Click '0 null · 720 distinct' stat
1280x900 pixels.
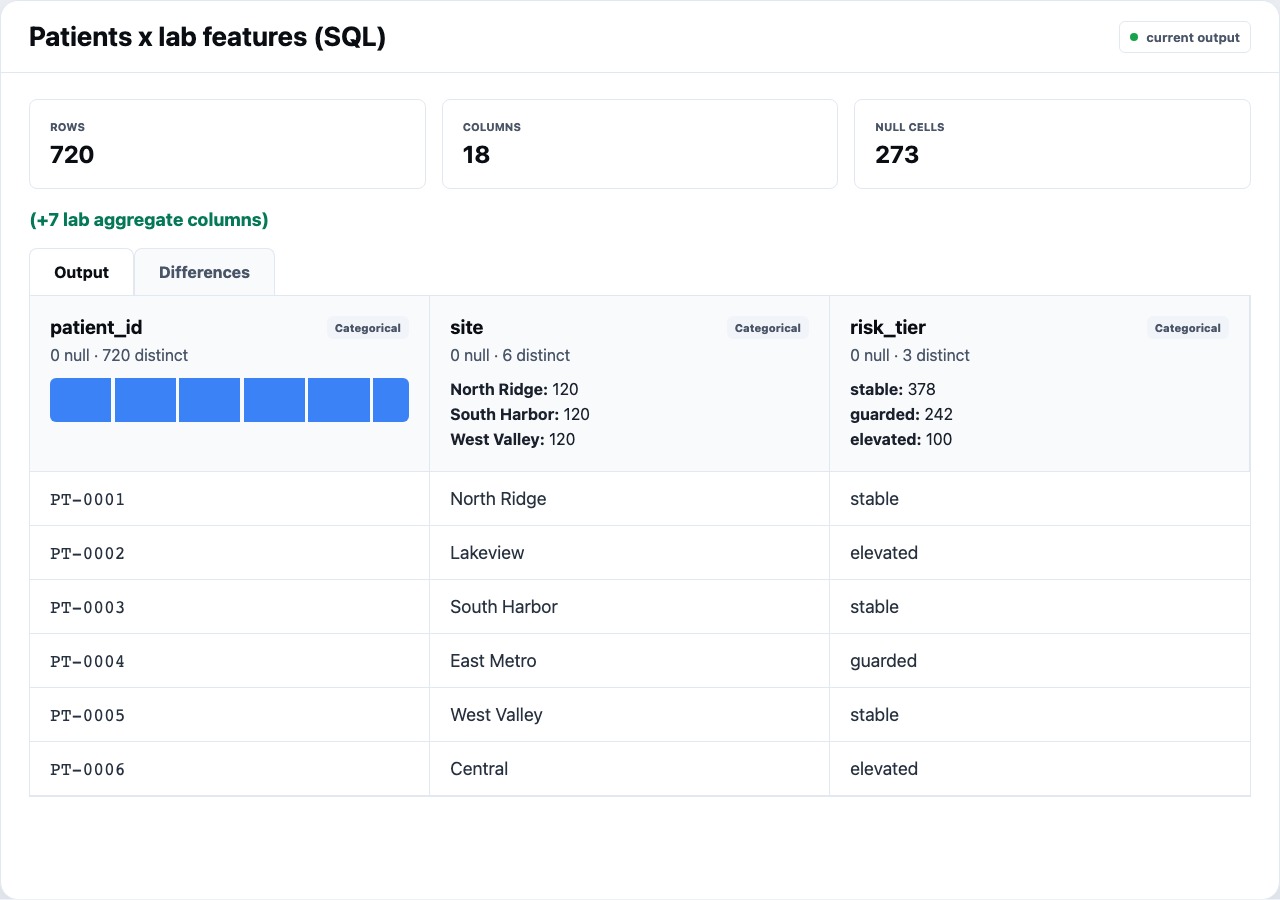119,355
